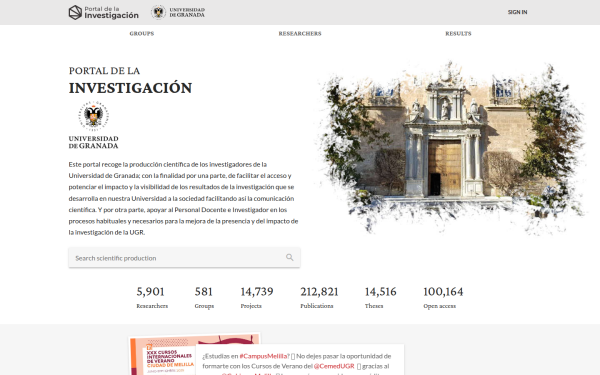Image resolution: width=600 pixels, height=375 pixels.
Task: Click the Portal de la Investigación logo
Action: (x=103, y=12)
